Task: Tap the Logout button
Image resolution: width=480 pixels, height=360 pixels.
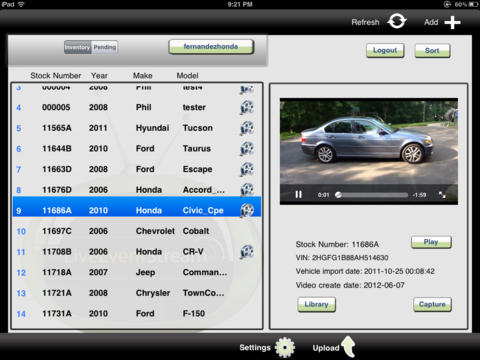Action: pos(385,51)
